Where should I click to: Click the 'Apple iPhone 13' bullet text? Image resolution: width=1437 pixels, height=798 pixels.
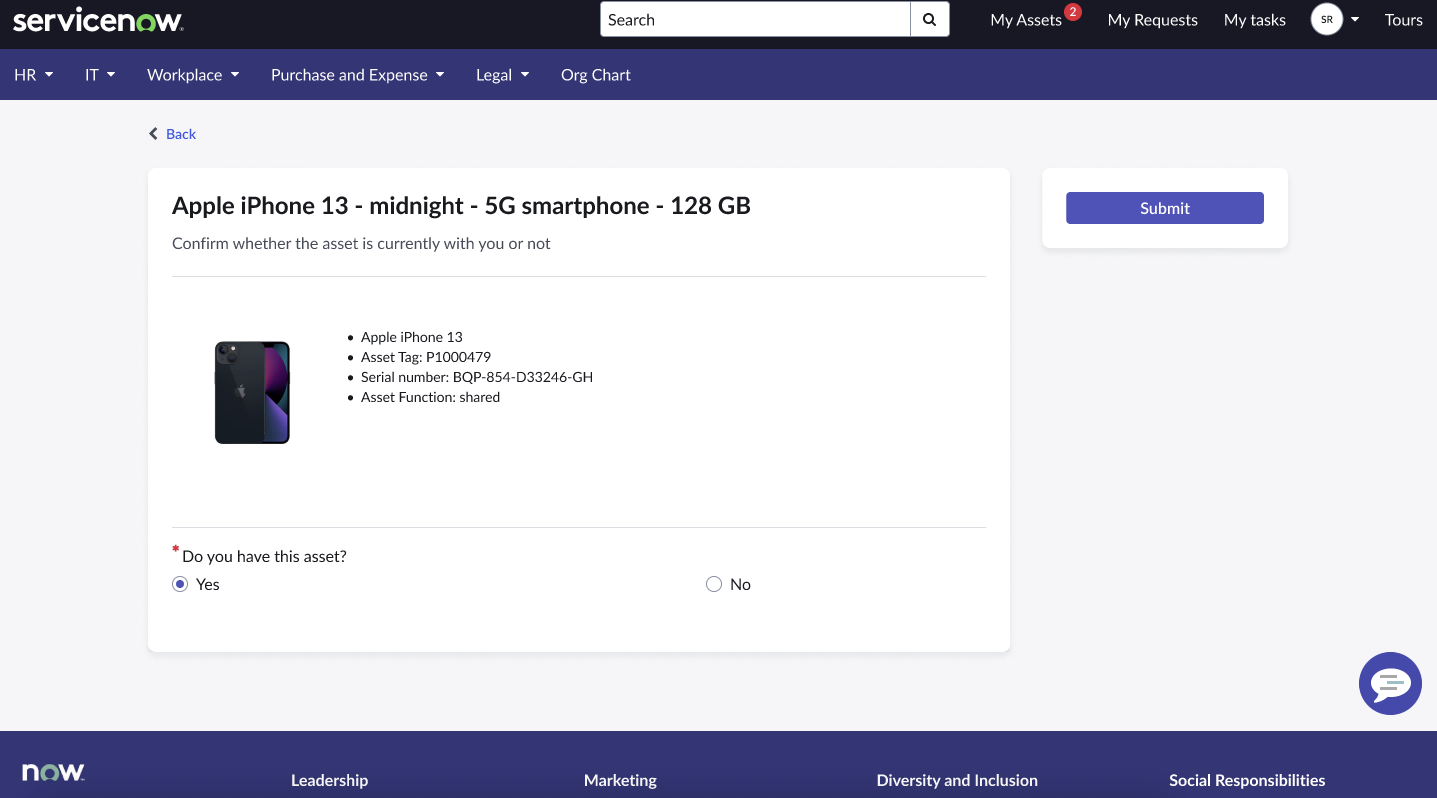pyautogui.click(x=412, y=337)
